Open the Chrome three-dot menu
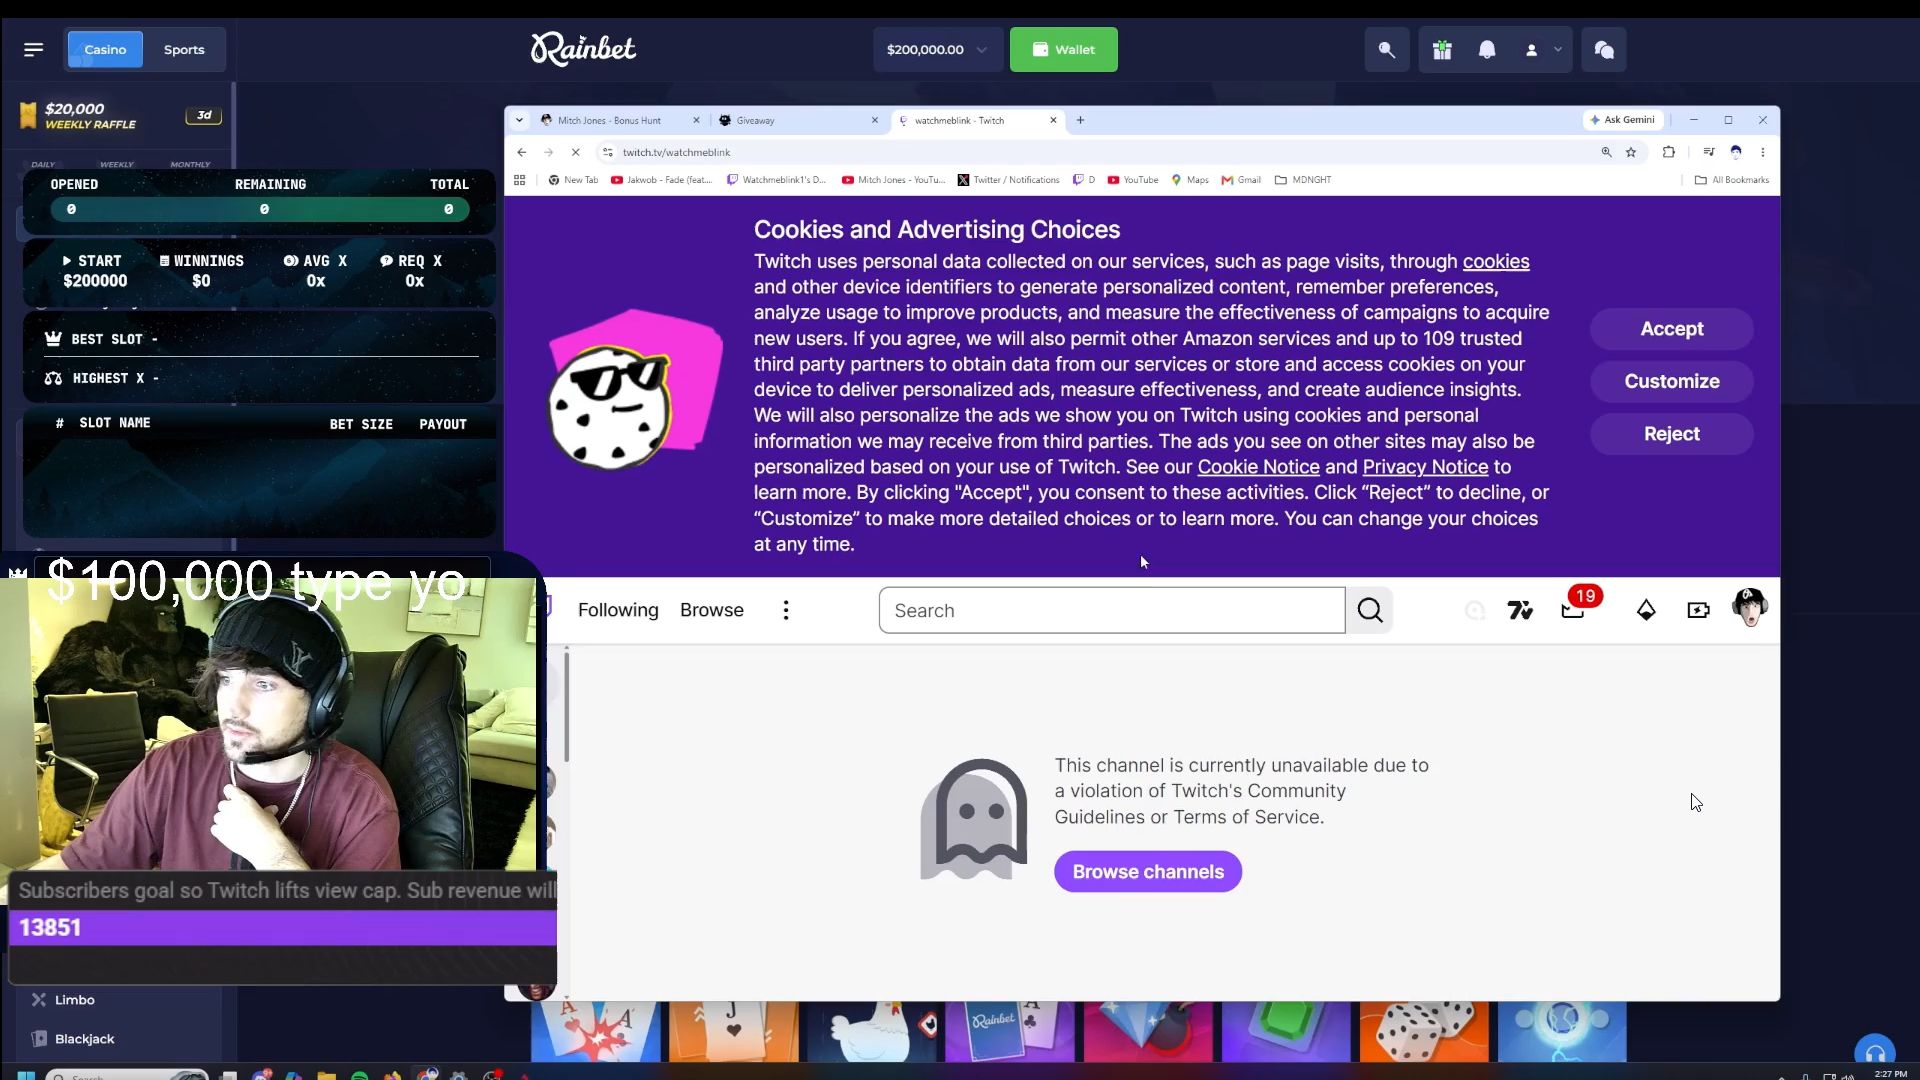This screenshot has height=1080, width=1920. coord(1763,152)
